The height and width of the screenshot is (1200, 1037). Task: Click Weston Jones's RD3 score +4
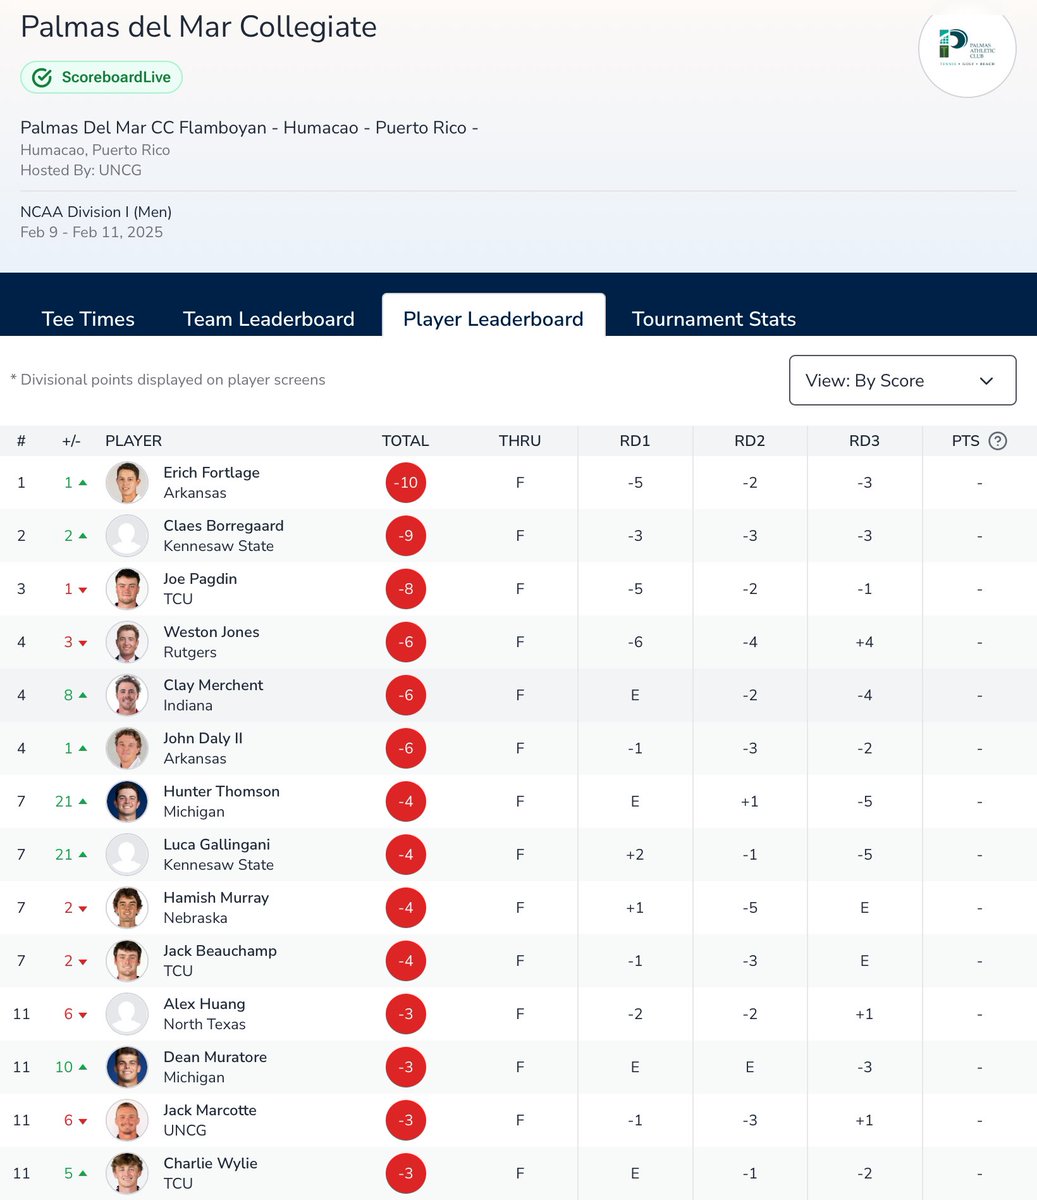coord(864,642)
